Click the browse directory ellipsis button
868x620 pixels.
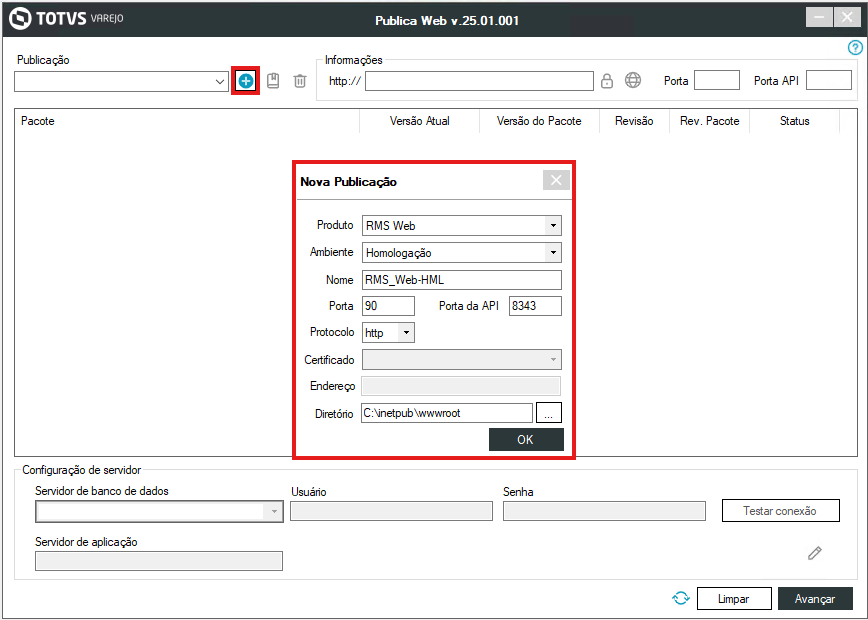coord(549,413)
